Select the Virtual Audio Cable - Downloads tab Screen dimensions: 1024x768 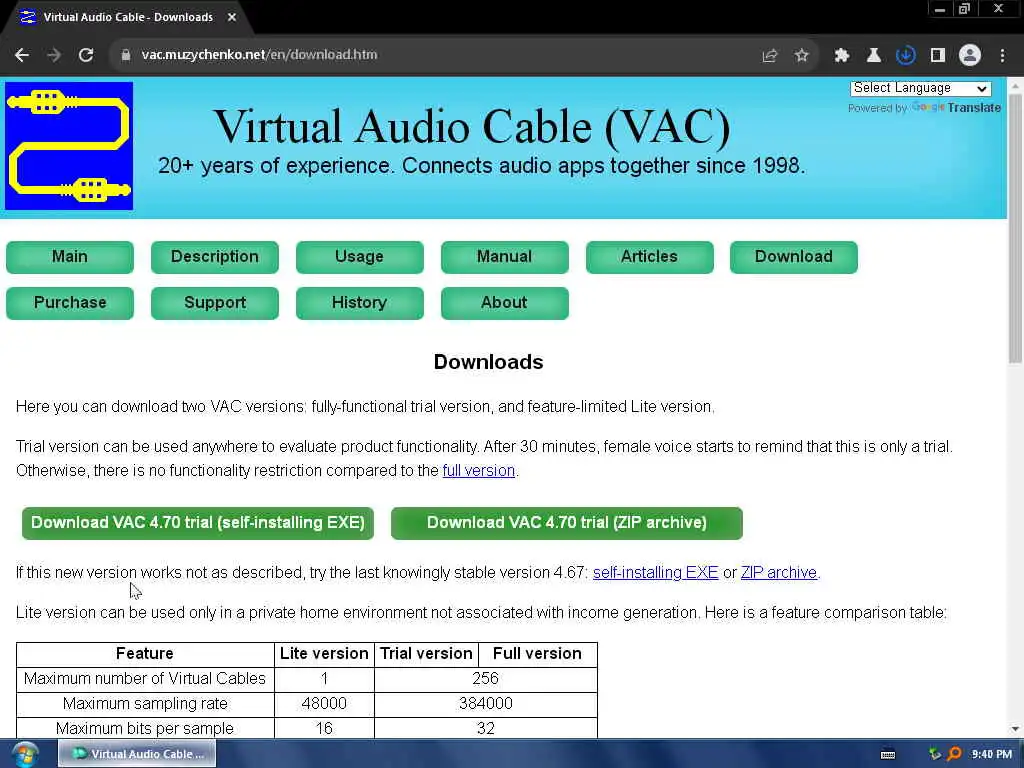[x=127, y=17]
